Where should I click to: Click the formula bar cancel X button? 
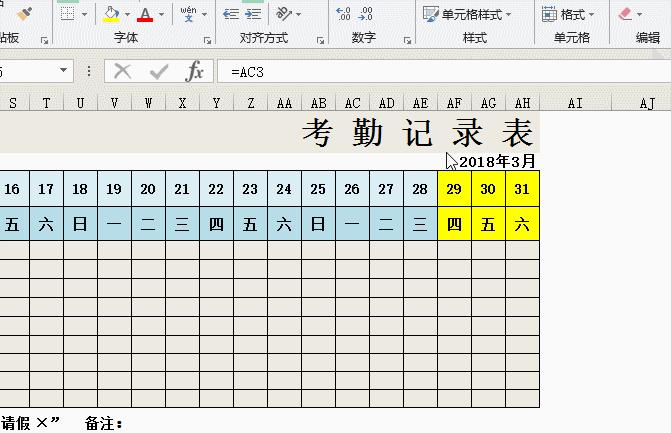[x=122, y=71]
